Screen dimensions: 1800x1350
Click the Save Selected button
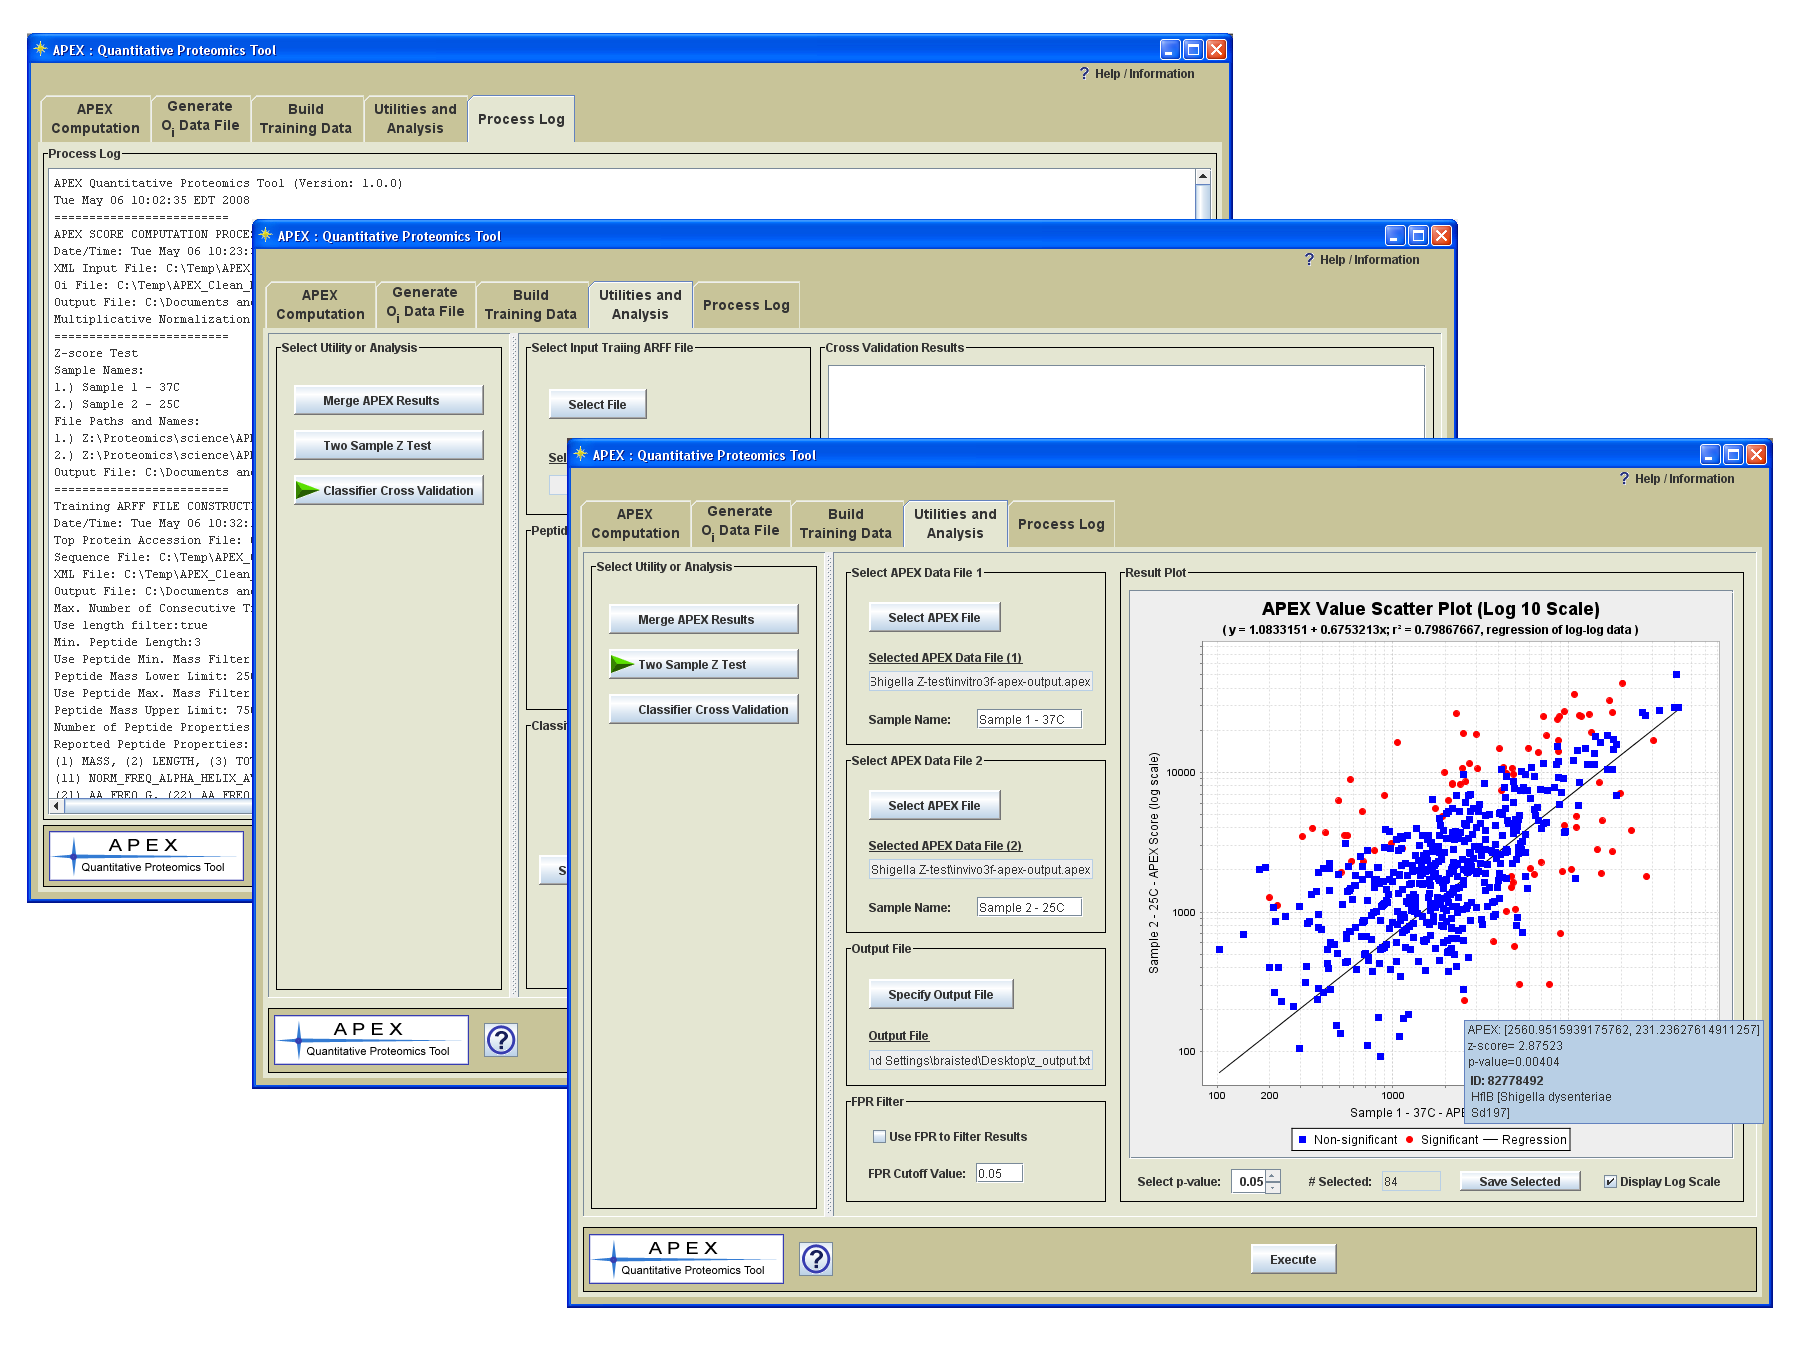click(x=1520, y=1182)
